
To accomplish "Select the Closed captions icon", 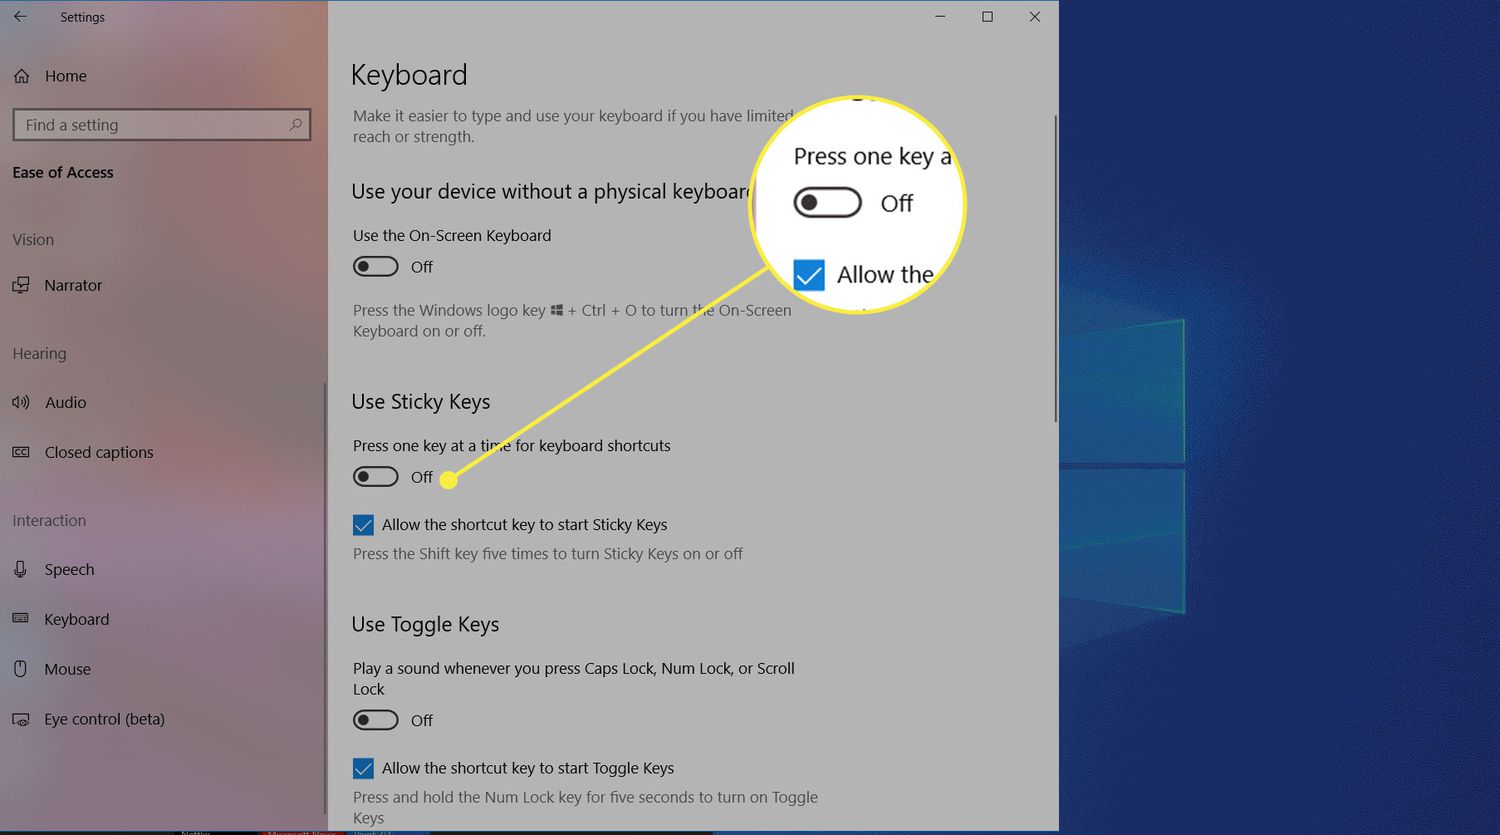I will 21,452.
